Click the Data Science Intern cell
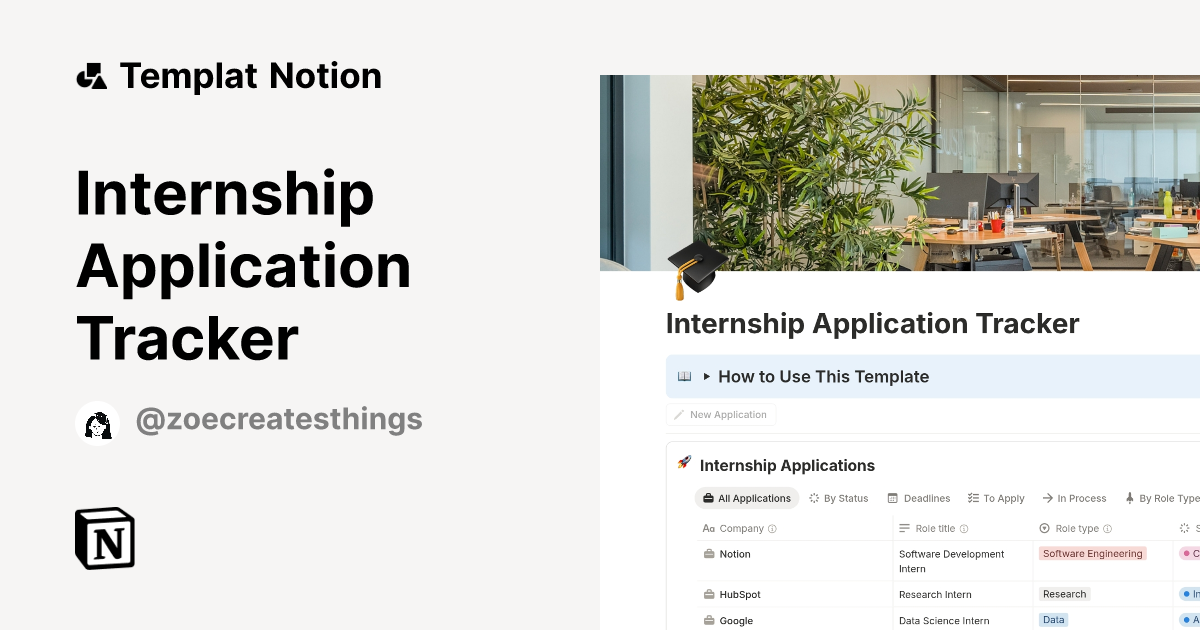Image resolution: width=1200 pixels, height=630 pixels. 943,620
